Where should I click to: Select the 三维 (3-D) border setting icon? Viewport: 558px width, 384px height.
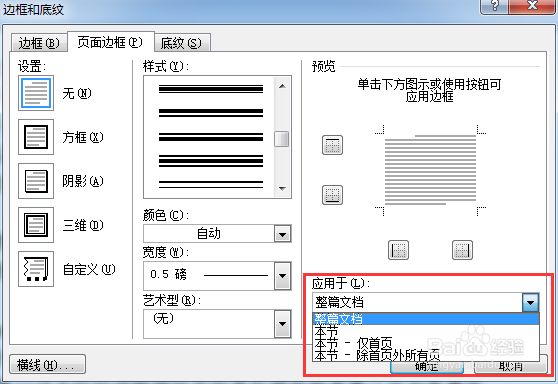(x=36, y=225)
